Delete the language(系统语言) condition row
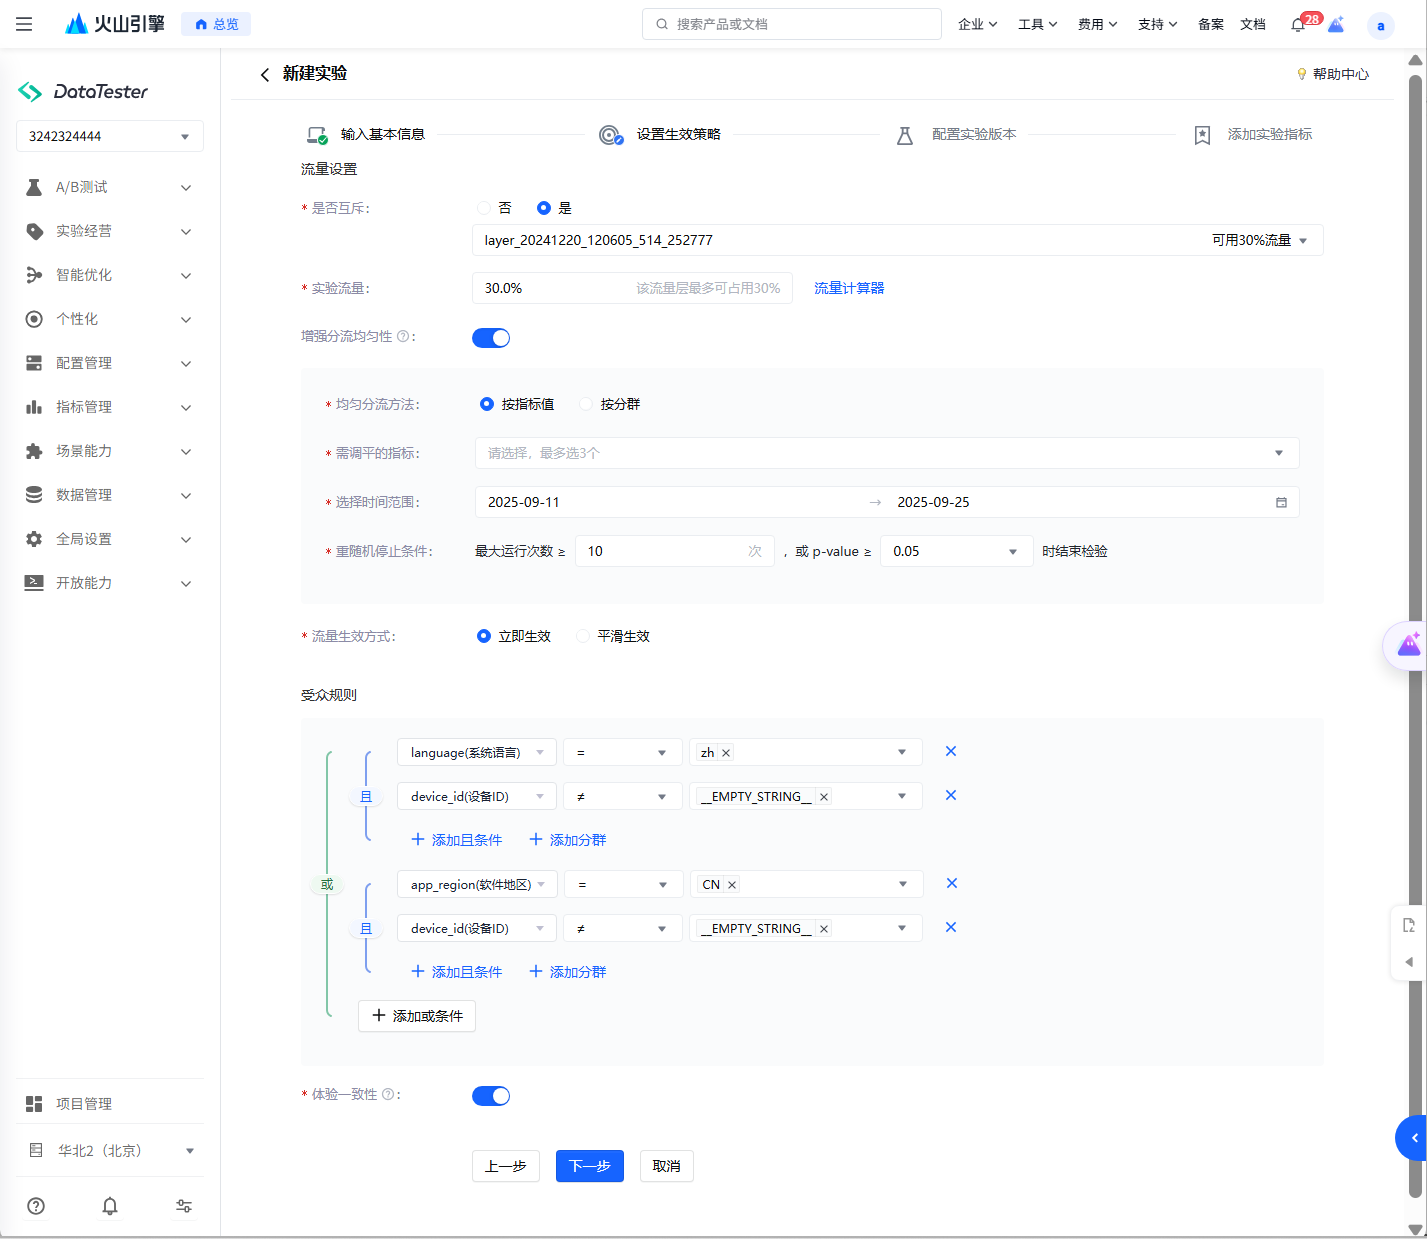This screenshot has height=1239, width=1427. coord(951,751)
